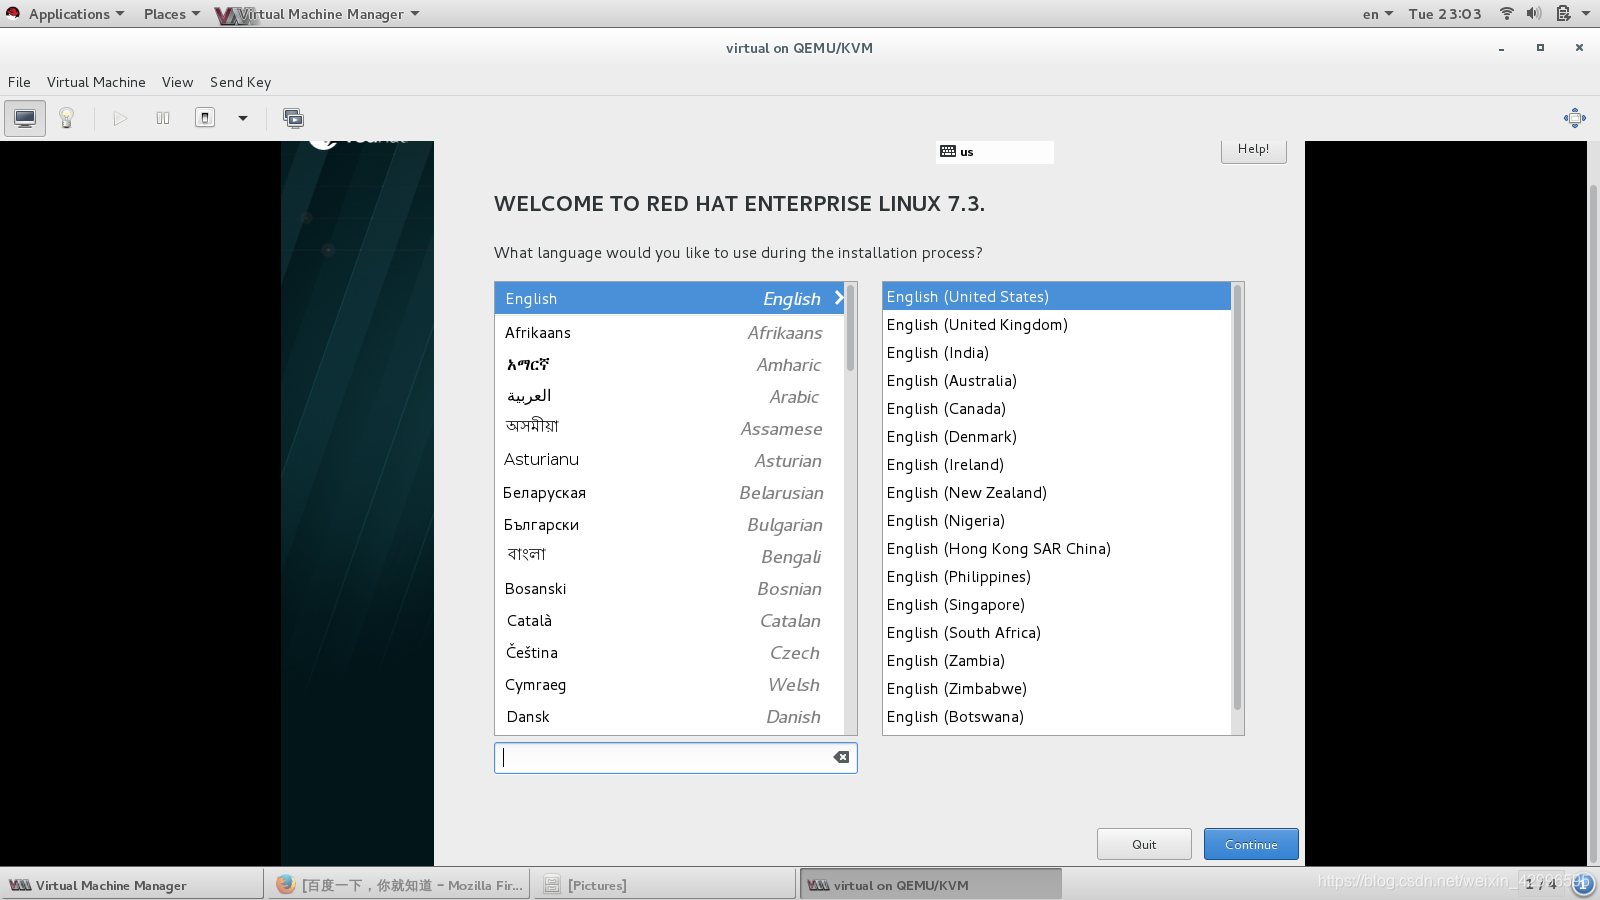Select English (United Kingdom) locale

point(1056,324)
